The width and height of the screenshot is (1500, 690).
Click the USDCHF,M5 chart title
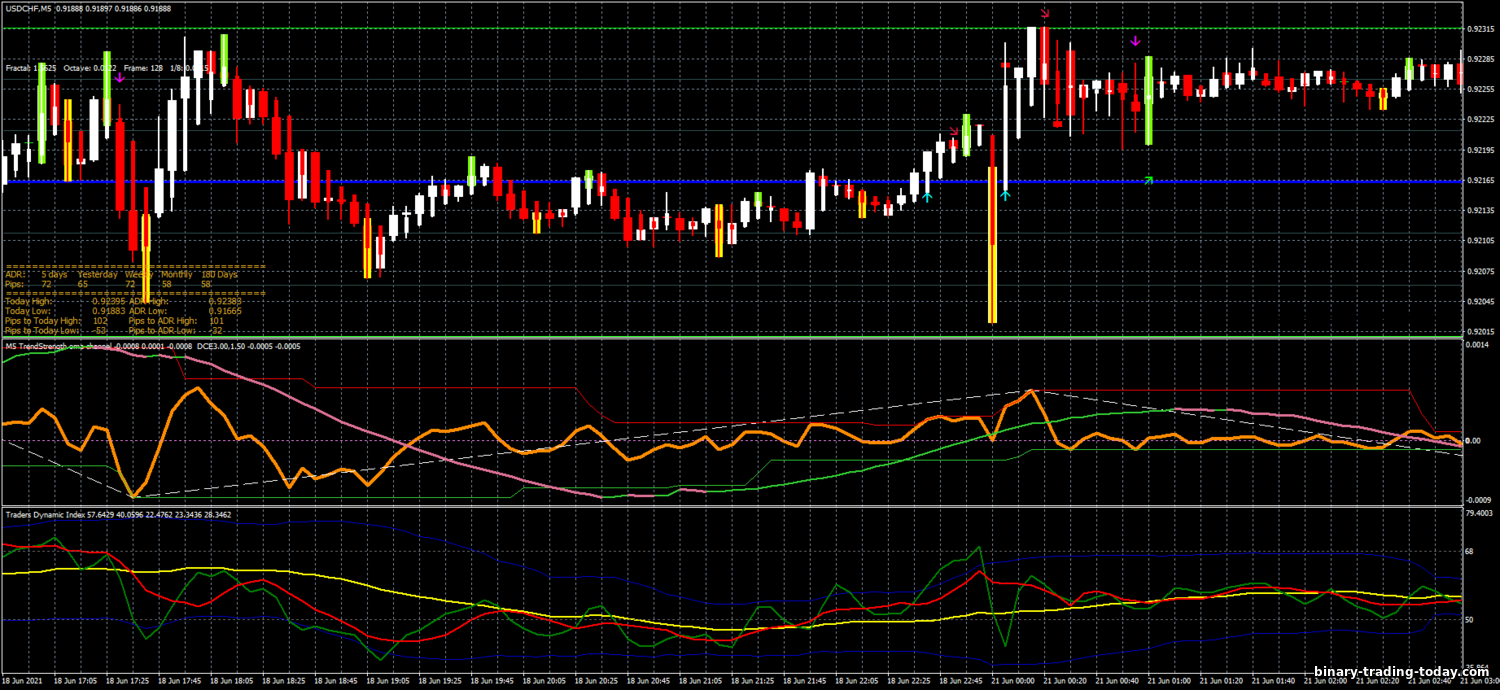(x=29, y=9)
